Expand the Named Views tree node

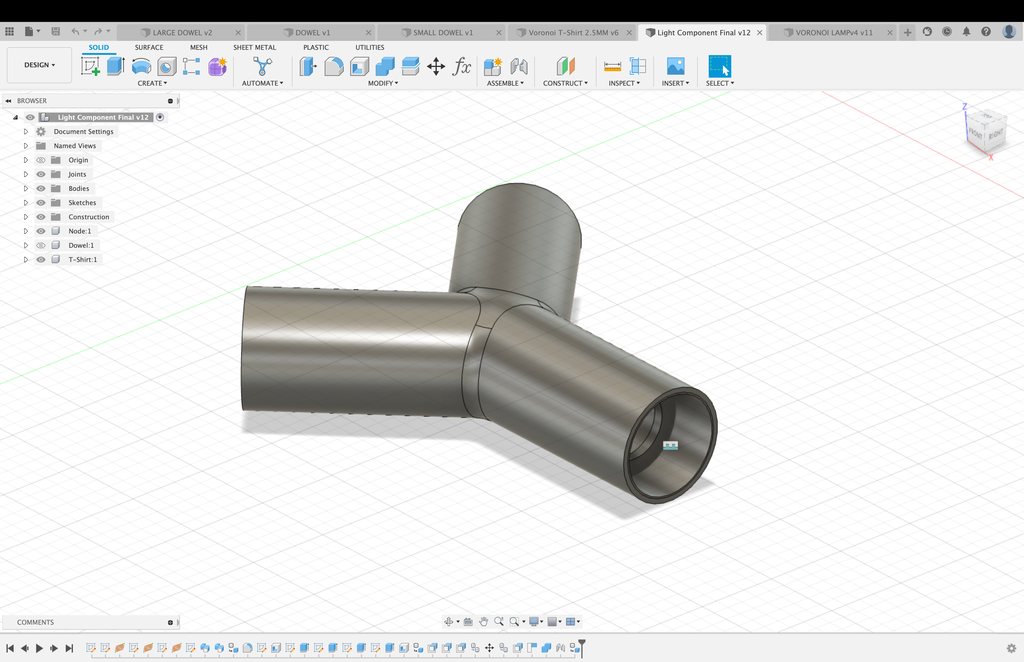(26, 146)
